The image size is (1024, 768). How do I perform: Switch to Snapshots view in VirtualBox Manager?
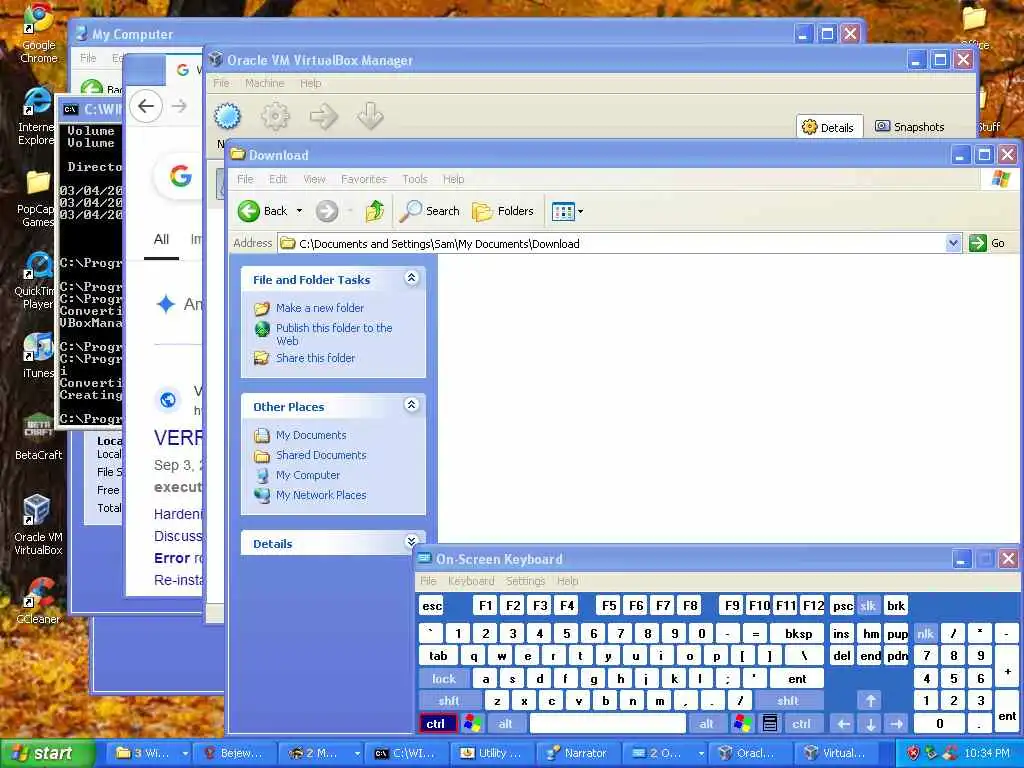(909, 127)
